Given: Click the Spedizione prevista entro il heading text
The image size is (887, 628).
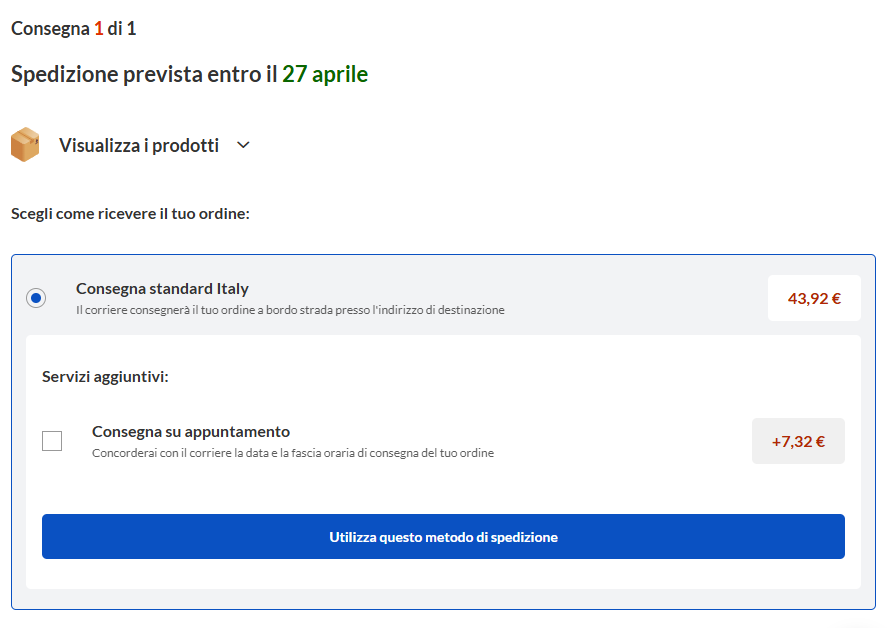Looking at the screenshot, I should click(144, 74).
